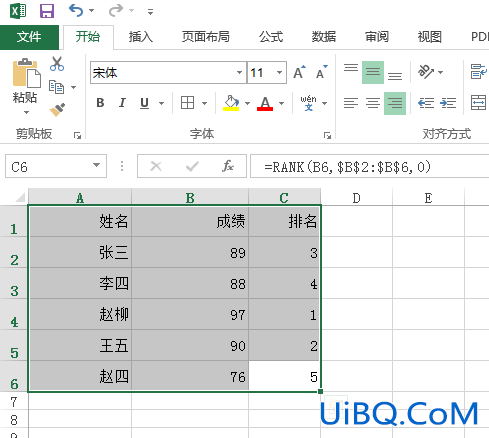Click the Decrease Indent icon
The image size is (489, 438).
coord(426,103)
